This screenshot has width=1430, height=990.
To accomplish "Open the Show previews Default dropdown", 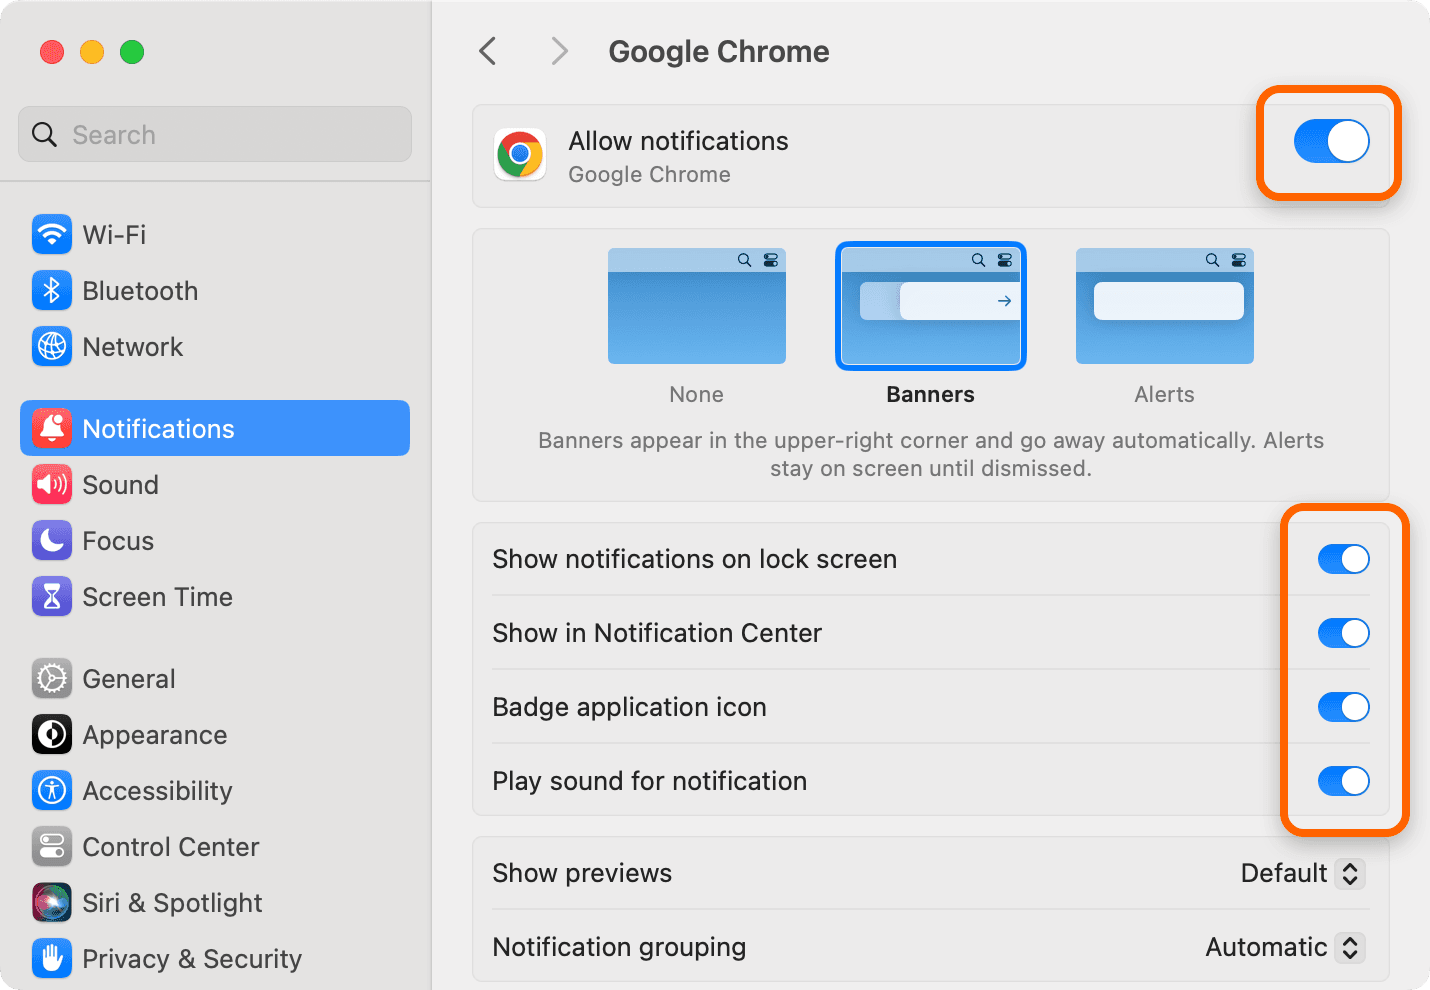I will [1303, 873].
